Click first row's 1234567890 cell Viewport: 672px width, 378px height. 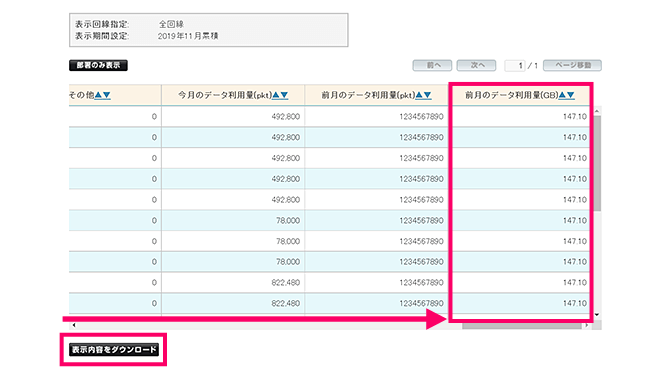click(376, 117)
